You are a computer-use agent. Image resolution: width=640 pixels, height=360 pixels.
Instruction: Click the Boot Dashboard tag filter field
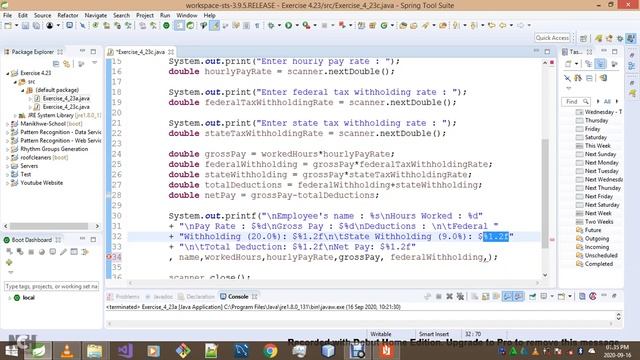coord(51,287)
